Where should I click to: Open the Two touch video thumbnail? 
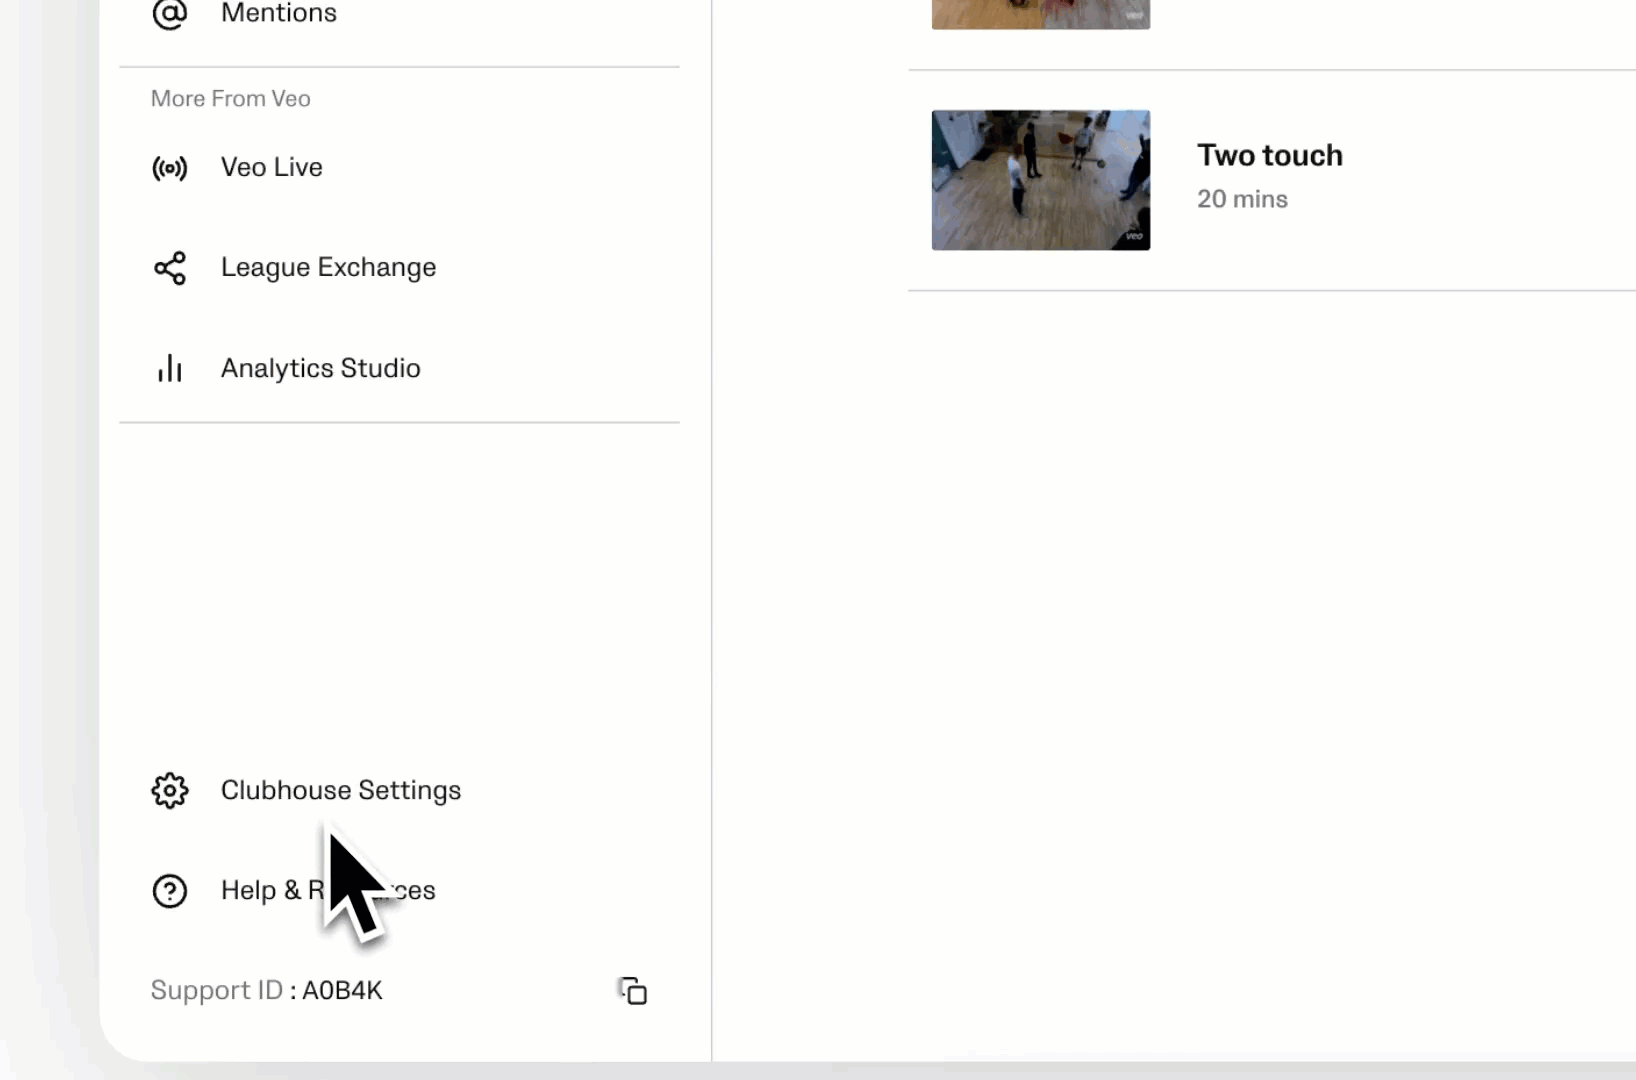[x=1040, y=180]
